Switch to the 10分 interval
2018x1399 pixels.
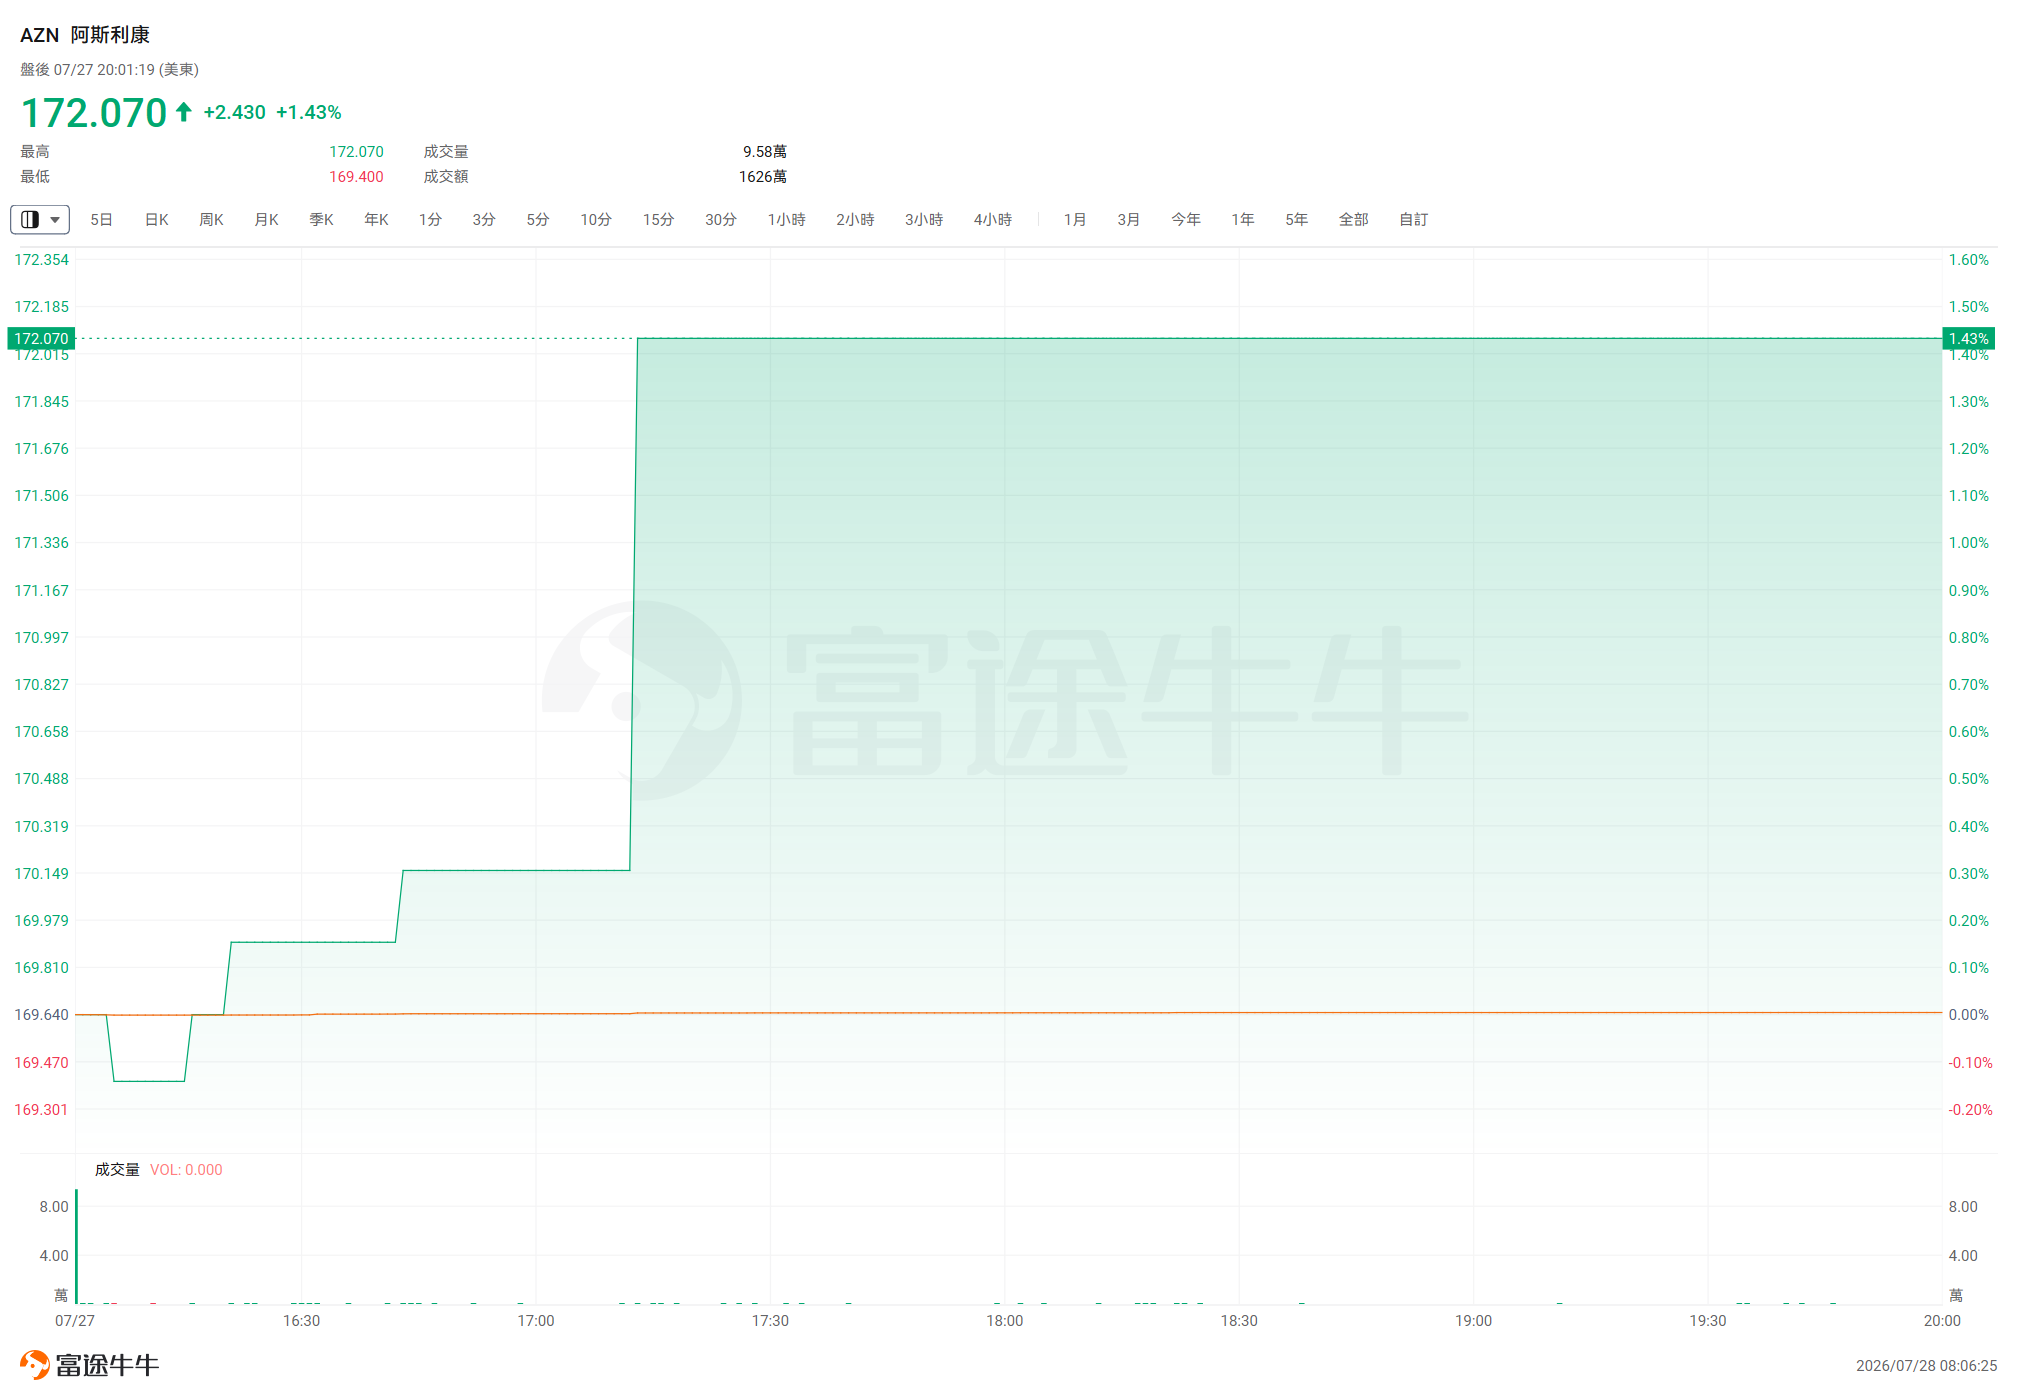[596, 219]
